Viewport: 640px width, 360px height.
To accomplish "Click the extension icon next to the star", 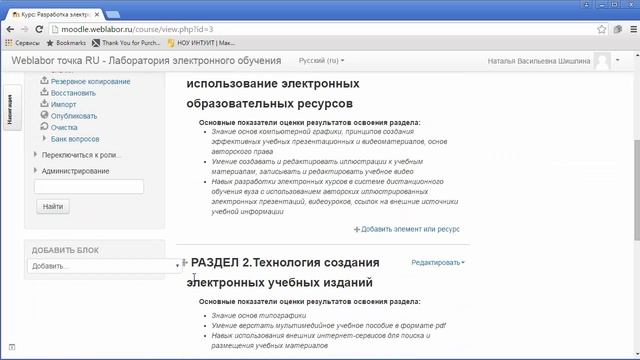I will tap(618, 29).
